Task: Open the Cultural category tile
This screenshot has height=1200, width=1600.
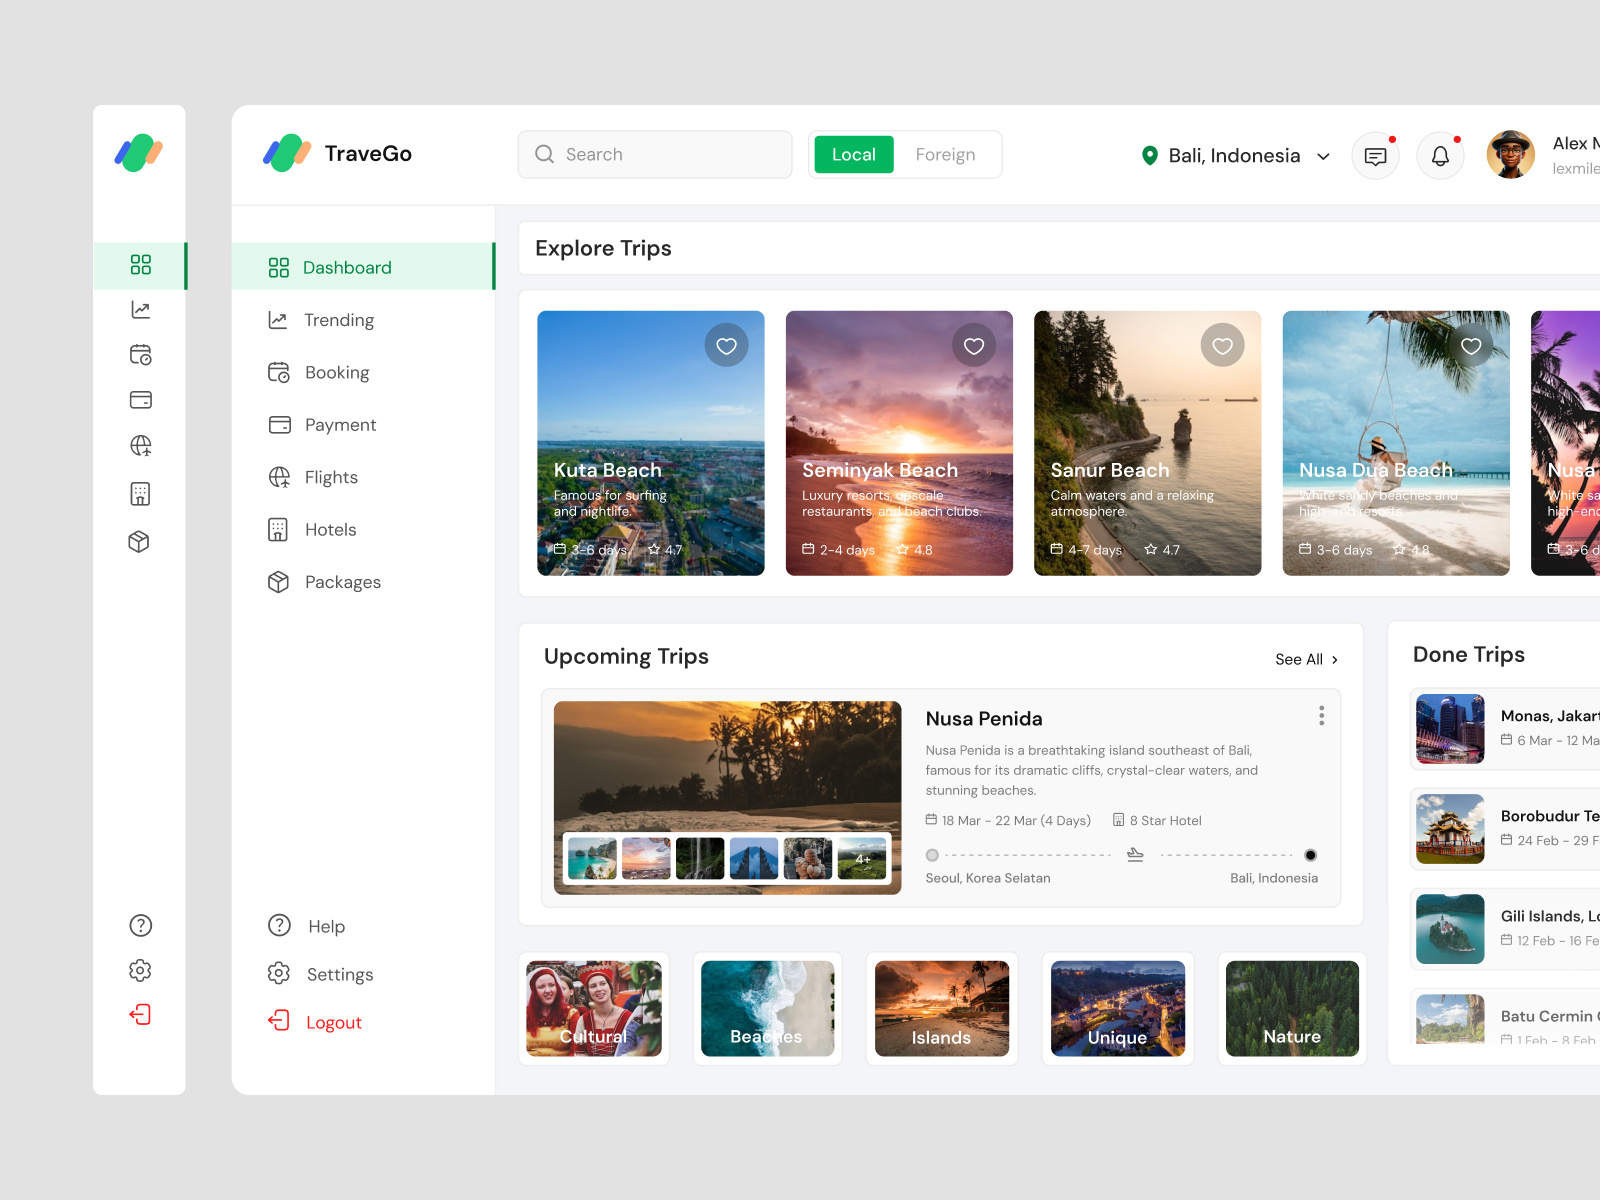Action: (x=594, y=1009)
